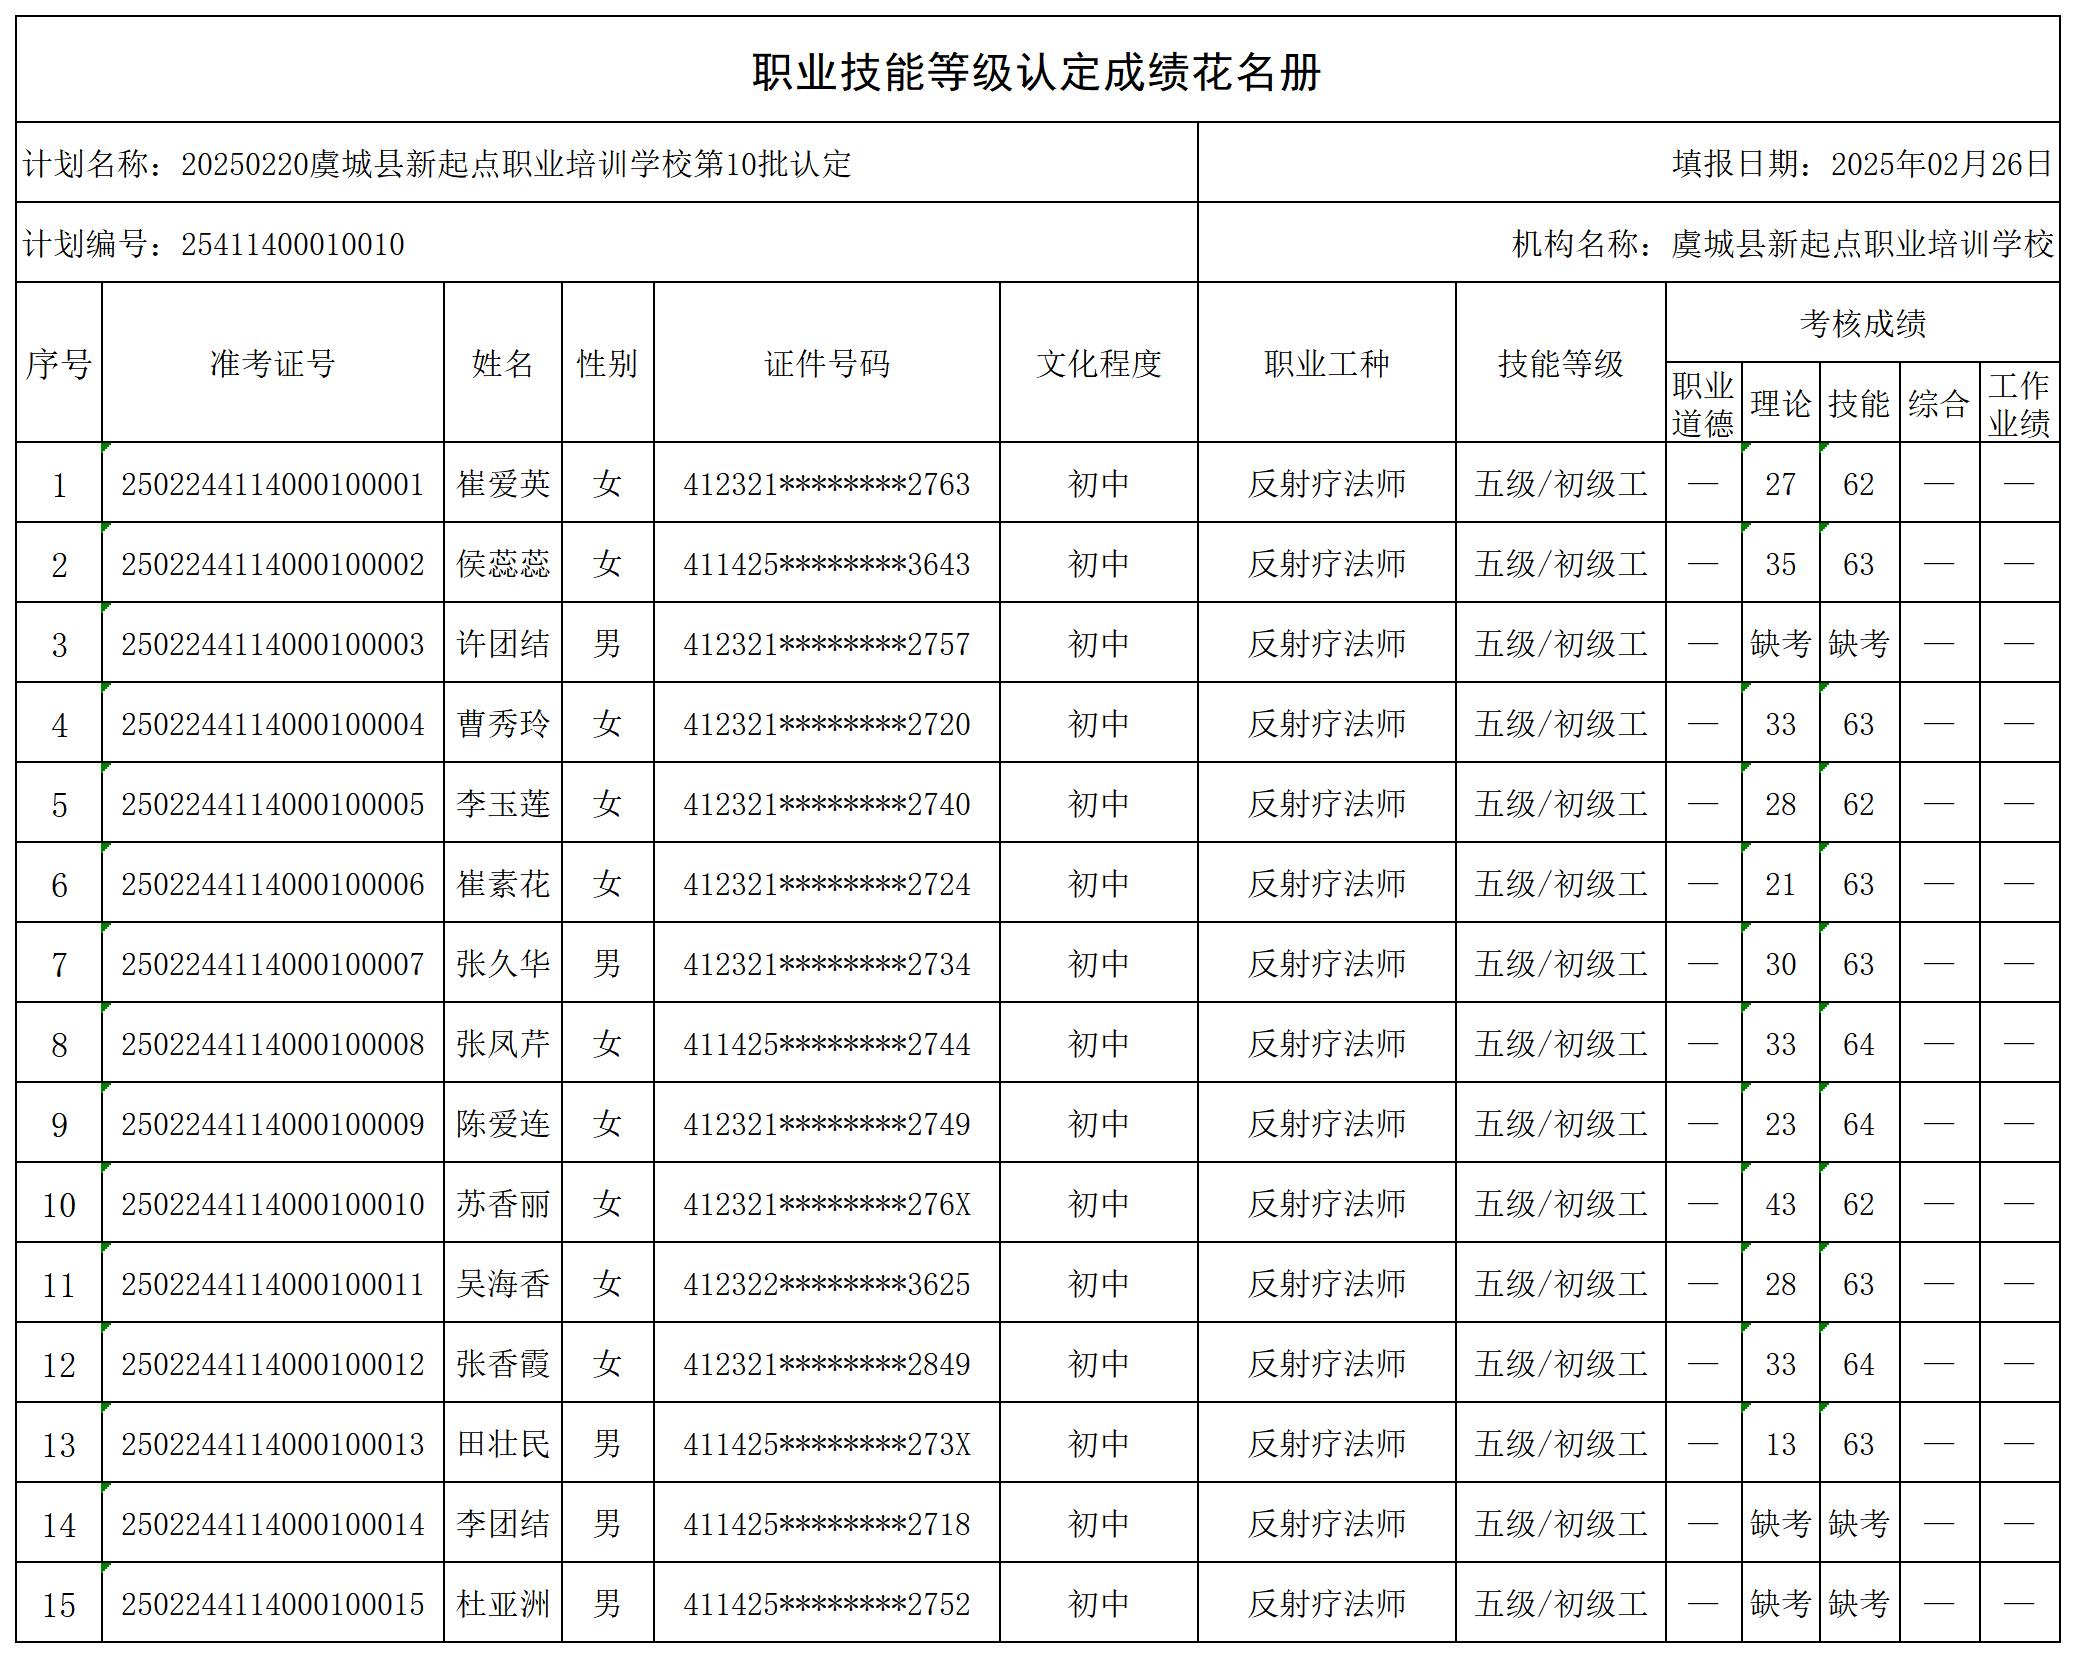The height and width of the screenshot is (1658, 2076).
Task: Click the name 曹秀玲
Action: click(x=503, y=724)
